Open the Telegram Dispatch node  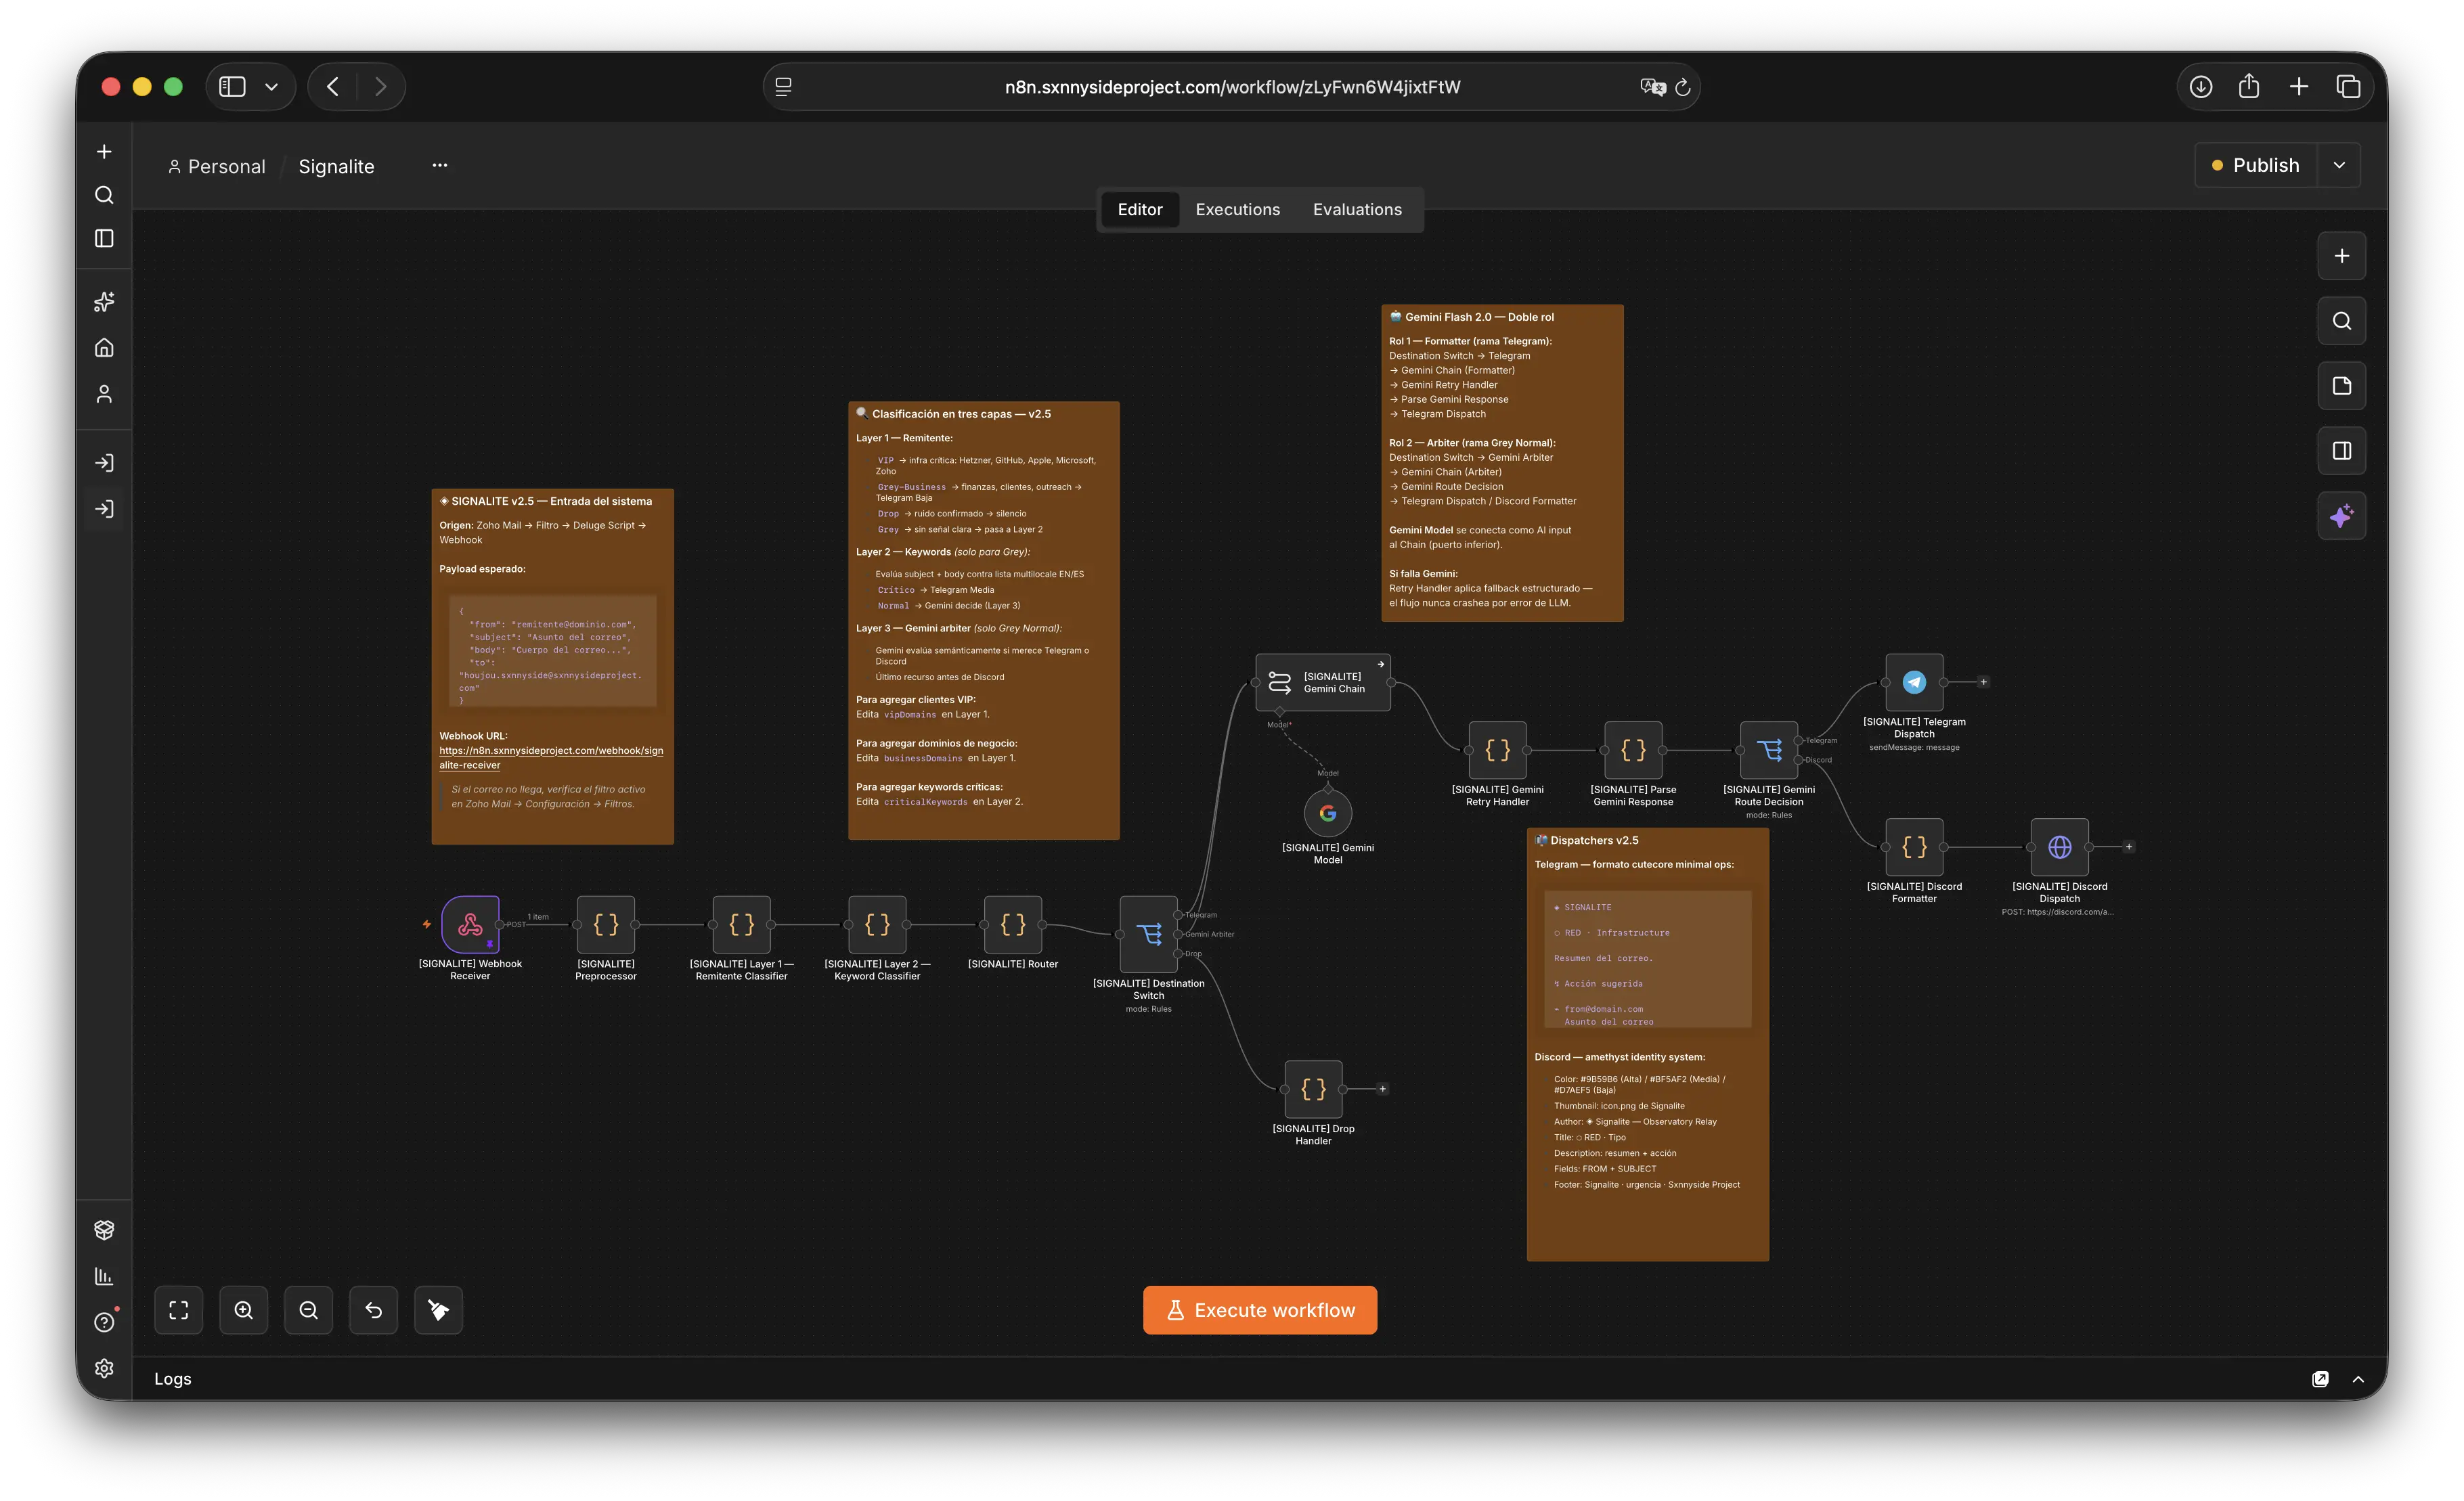pyautogui.click(x=1914, y=682)
